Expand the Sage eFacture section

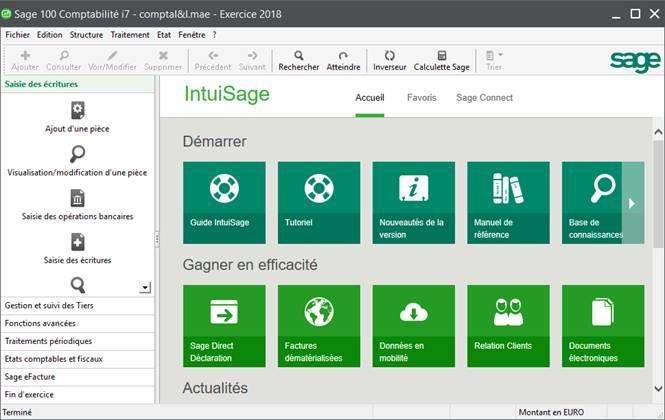point(78,377)
